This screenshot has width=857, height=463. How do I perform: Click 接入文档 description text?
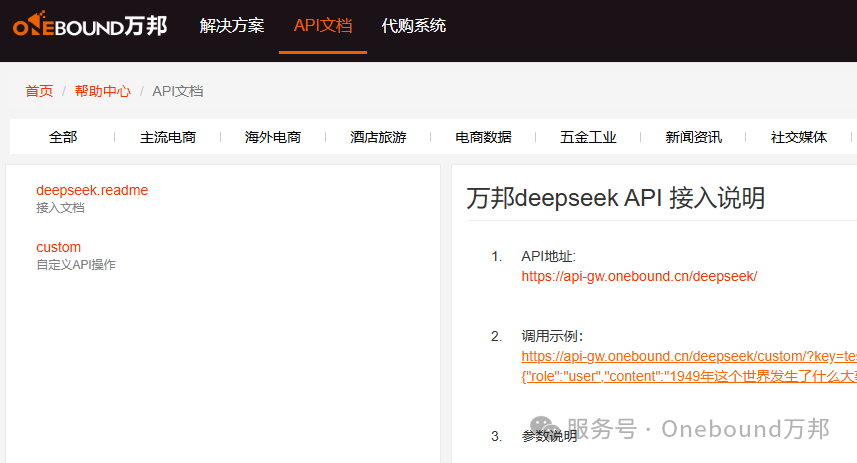pyautogui.click(x=60, y=208)
